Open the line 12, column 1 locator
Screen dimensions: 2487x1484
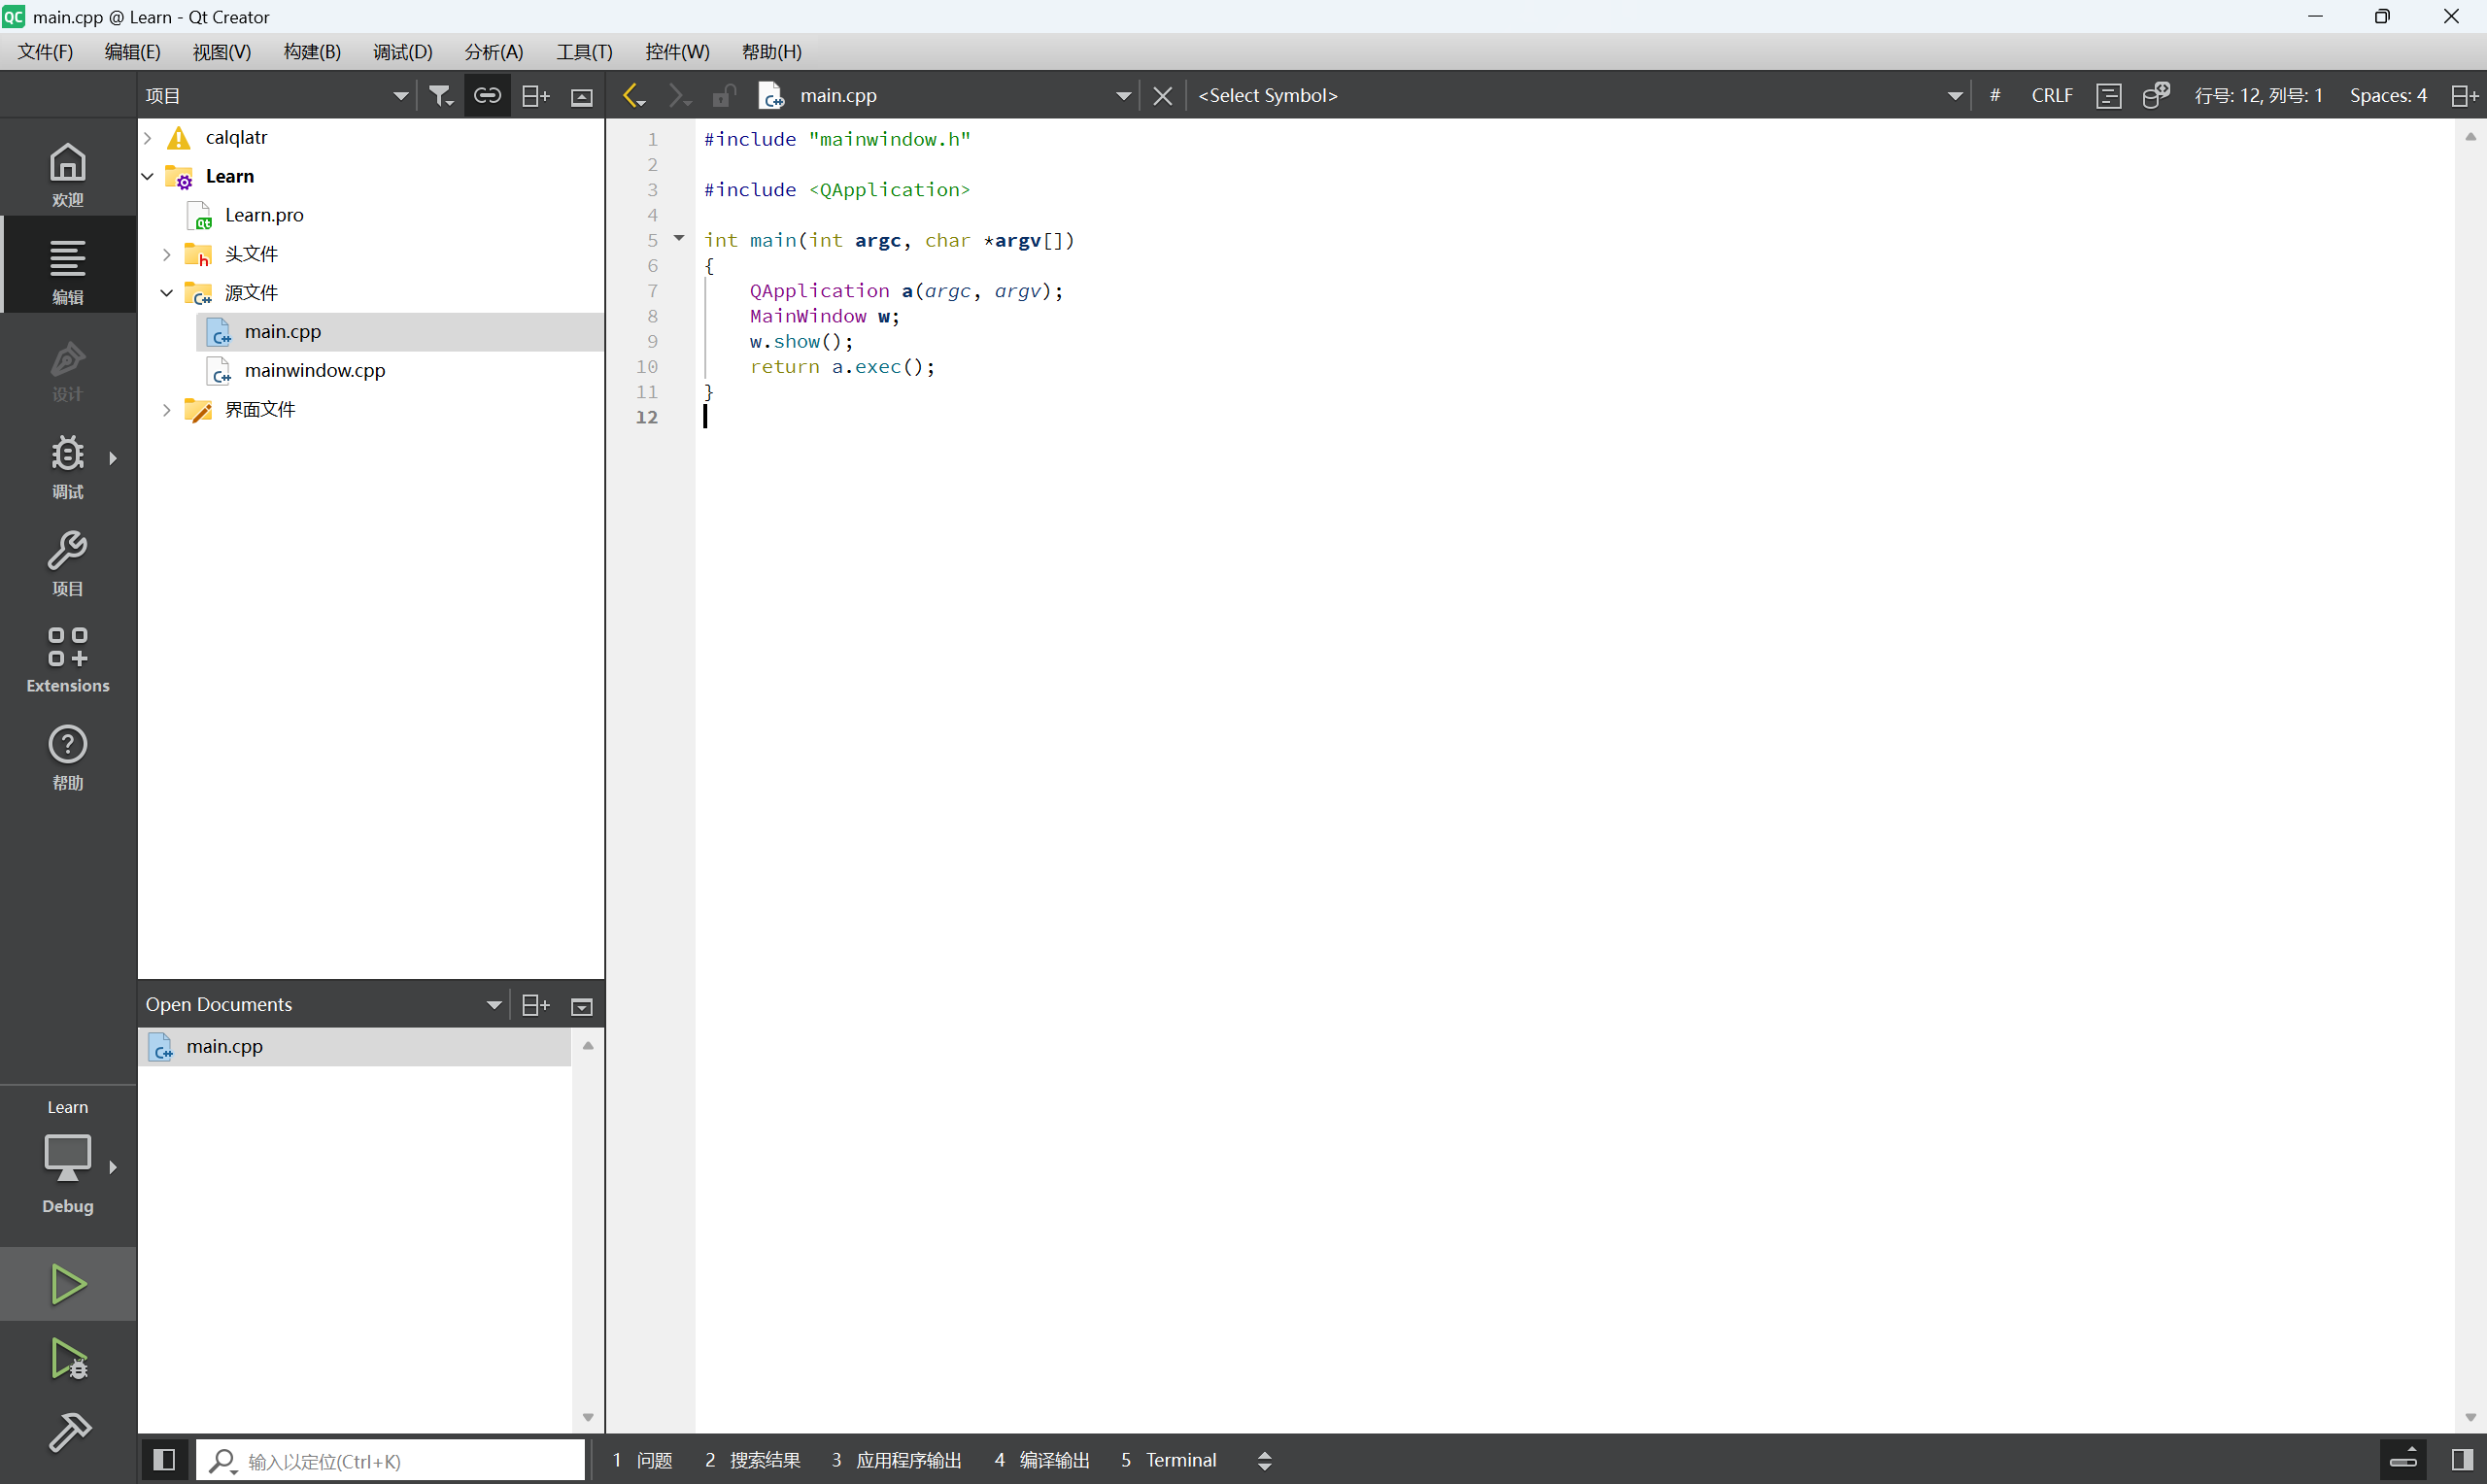[x=2259, y=95]
